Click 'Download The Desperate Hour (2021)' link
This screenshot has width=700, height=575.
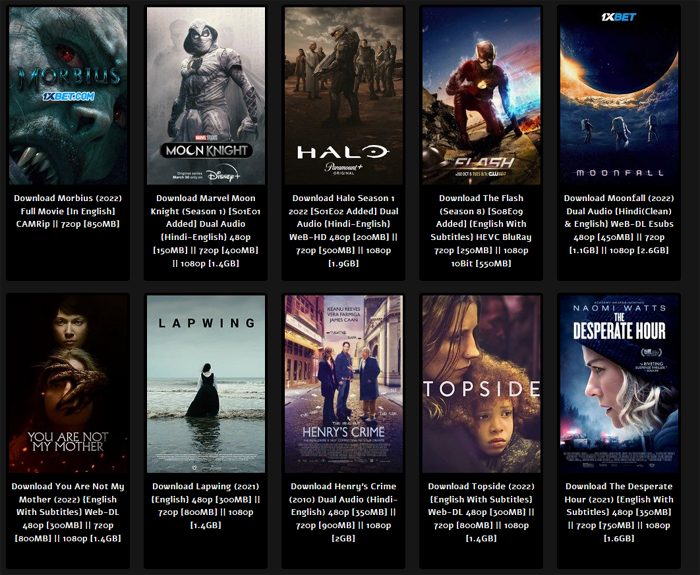[619, 512]
